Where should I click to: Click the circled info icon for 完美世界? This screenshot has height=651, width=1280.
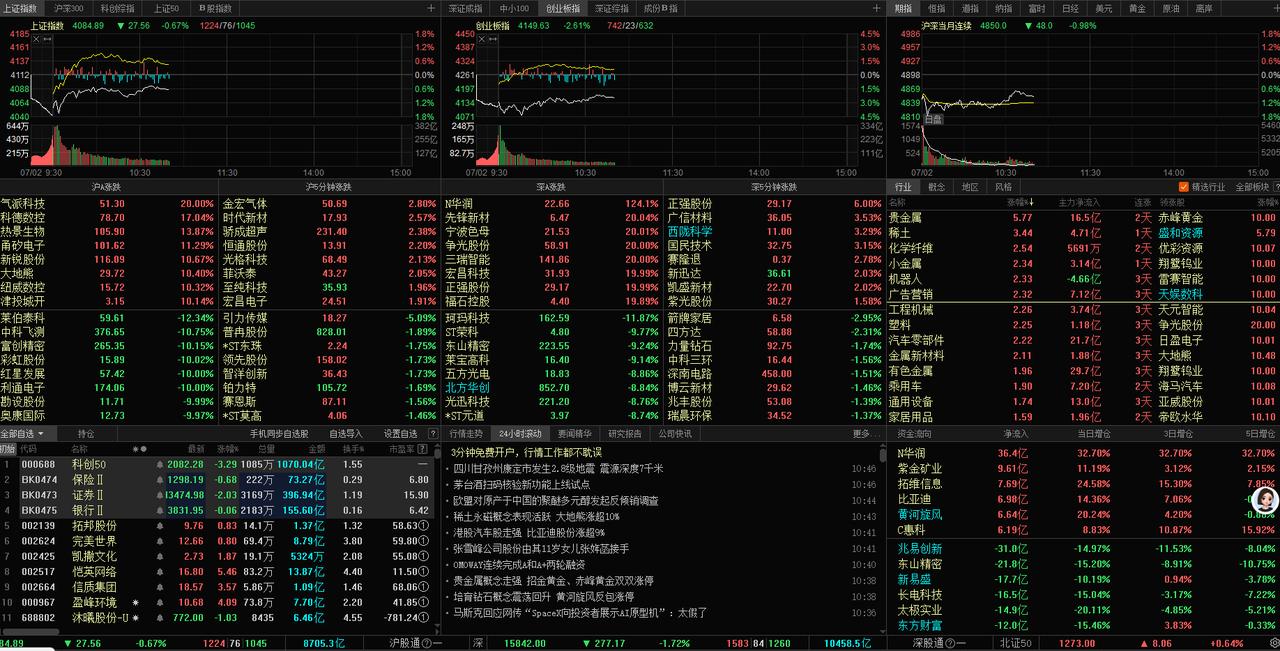tap(424, 541)
